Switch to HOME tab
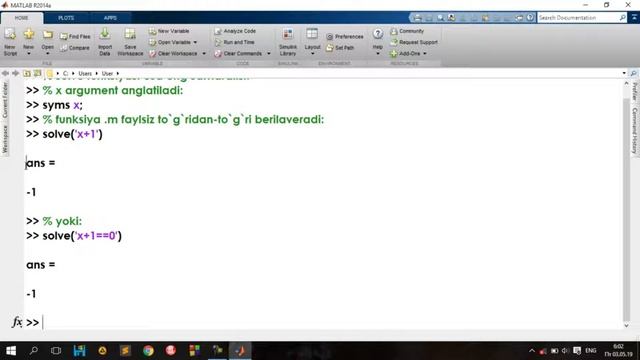The height and width of the screenshot is (360, 640). tap(22, 18)
